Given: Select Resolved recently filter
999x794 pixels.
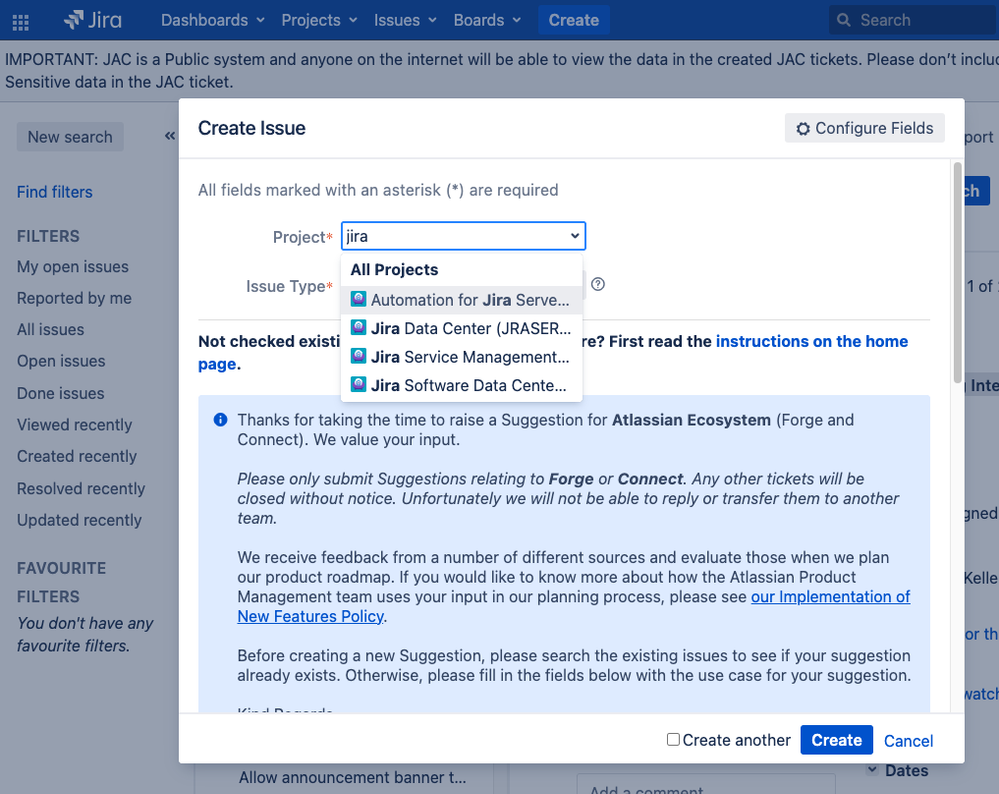Looking at the screenshot, I should tap(81, 488).
